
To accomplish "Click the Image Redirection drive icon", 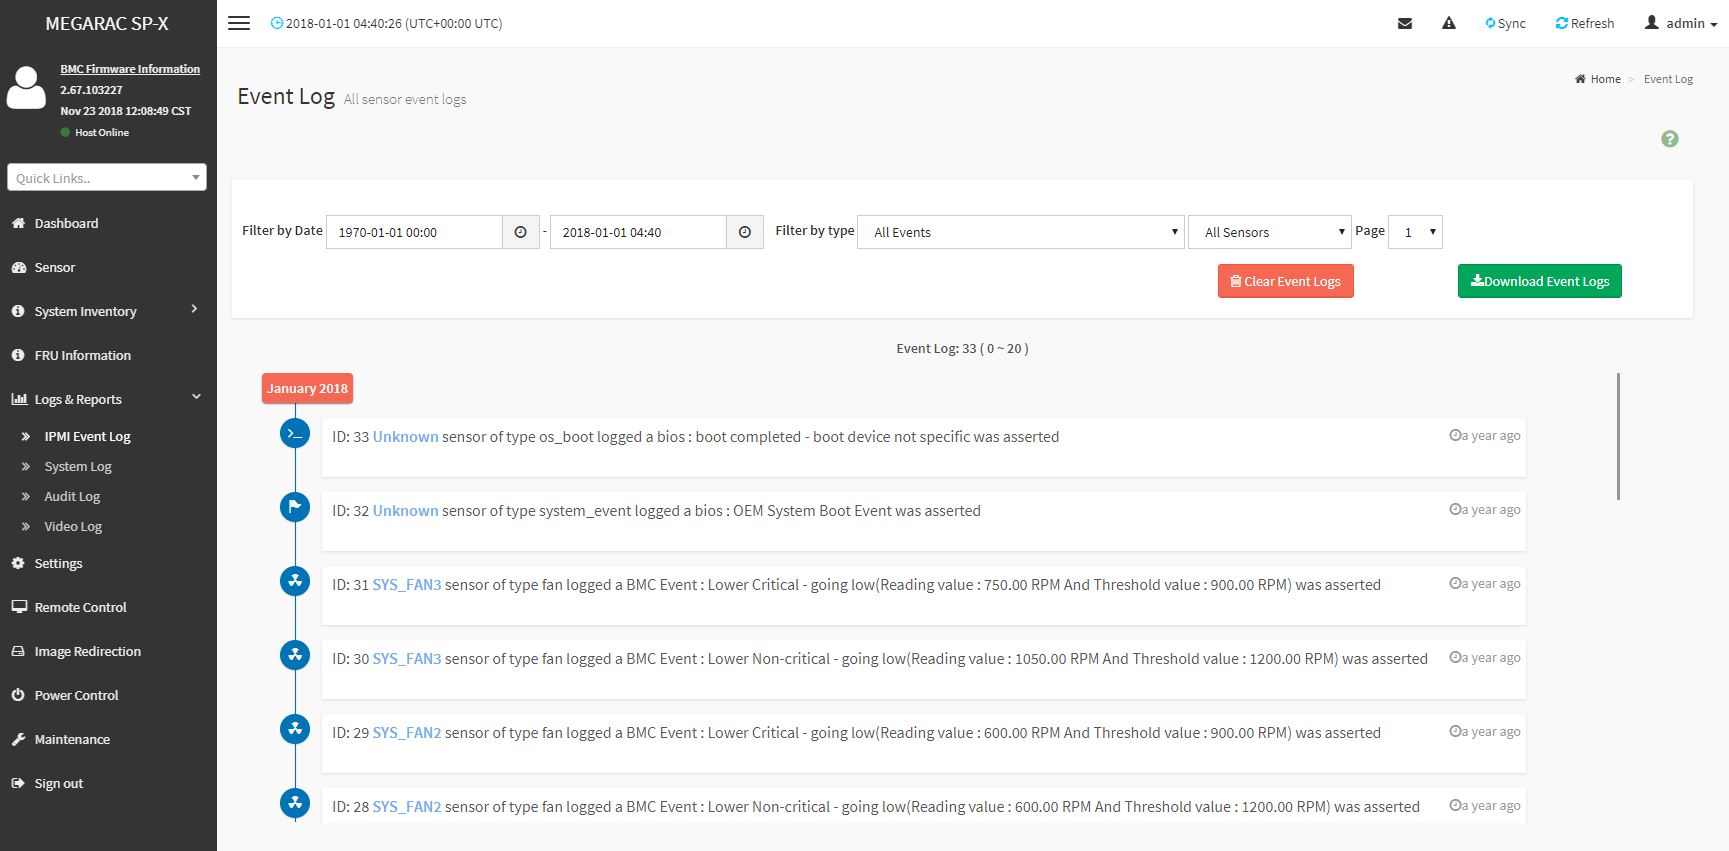I will tap(18, 651).
